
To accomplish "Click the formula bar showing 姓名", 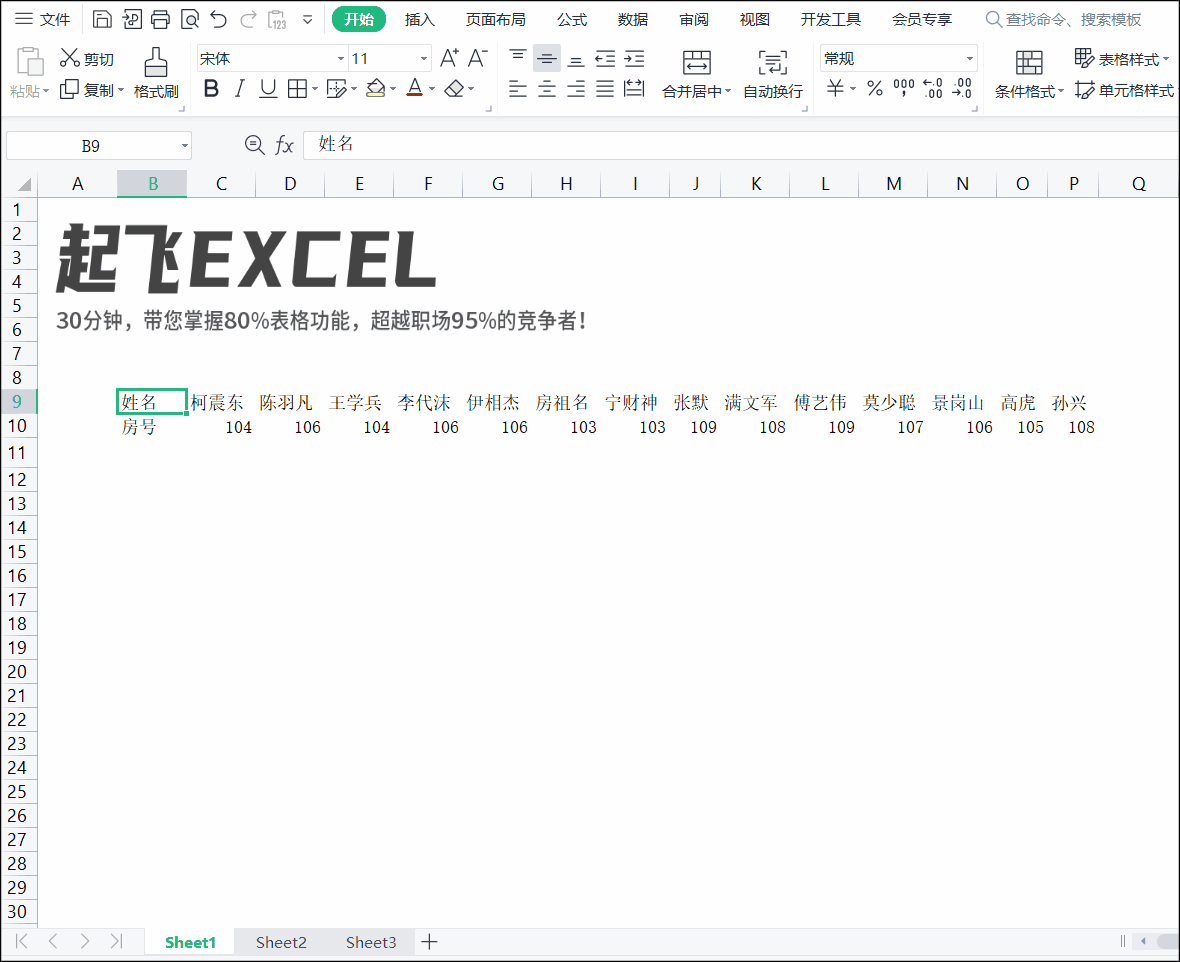I will tap(741, 145).
